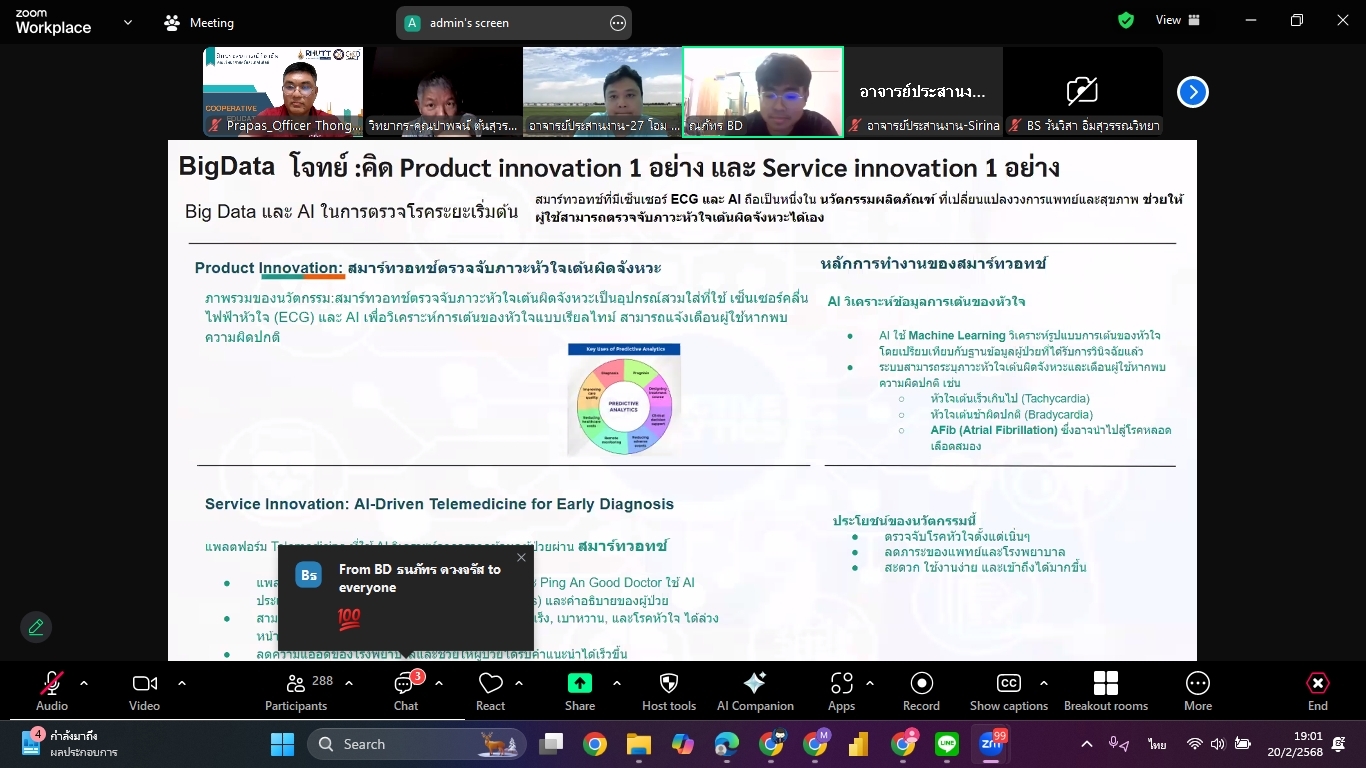Image resolution: width=1366 pixels, height=768 pixels.
Task: Open the notification bell in the tray
Action: pyautogui.click(x=1340, y=744)
